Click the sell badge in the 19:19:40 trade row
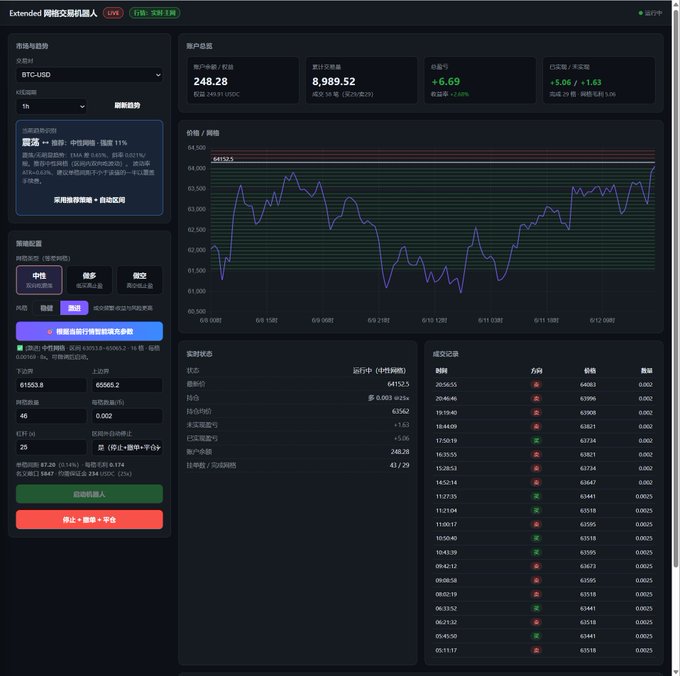Screen dimensions: 680x676 point(536,412)
